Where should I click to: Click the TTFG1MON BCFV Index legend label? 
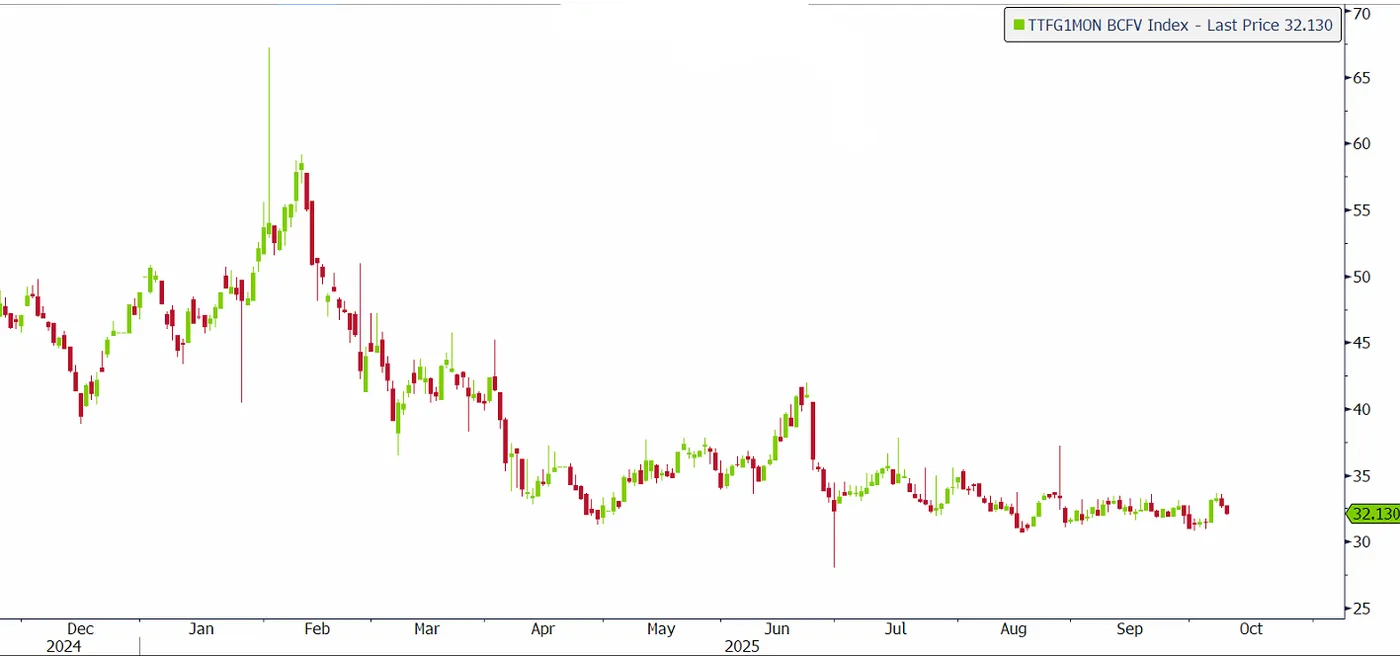tap(1180, 25)
